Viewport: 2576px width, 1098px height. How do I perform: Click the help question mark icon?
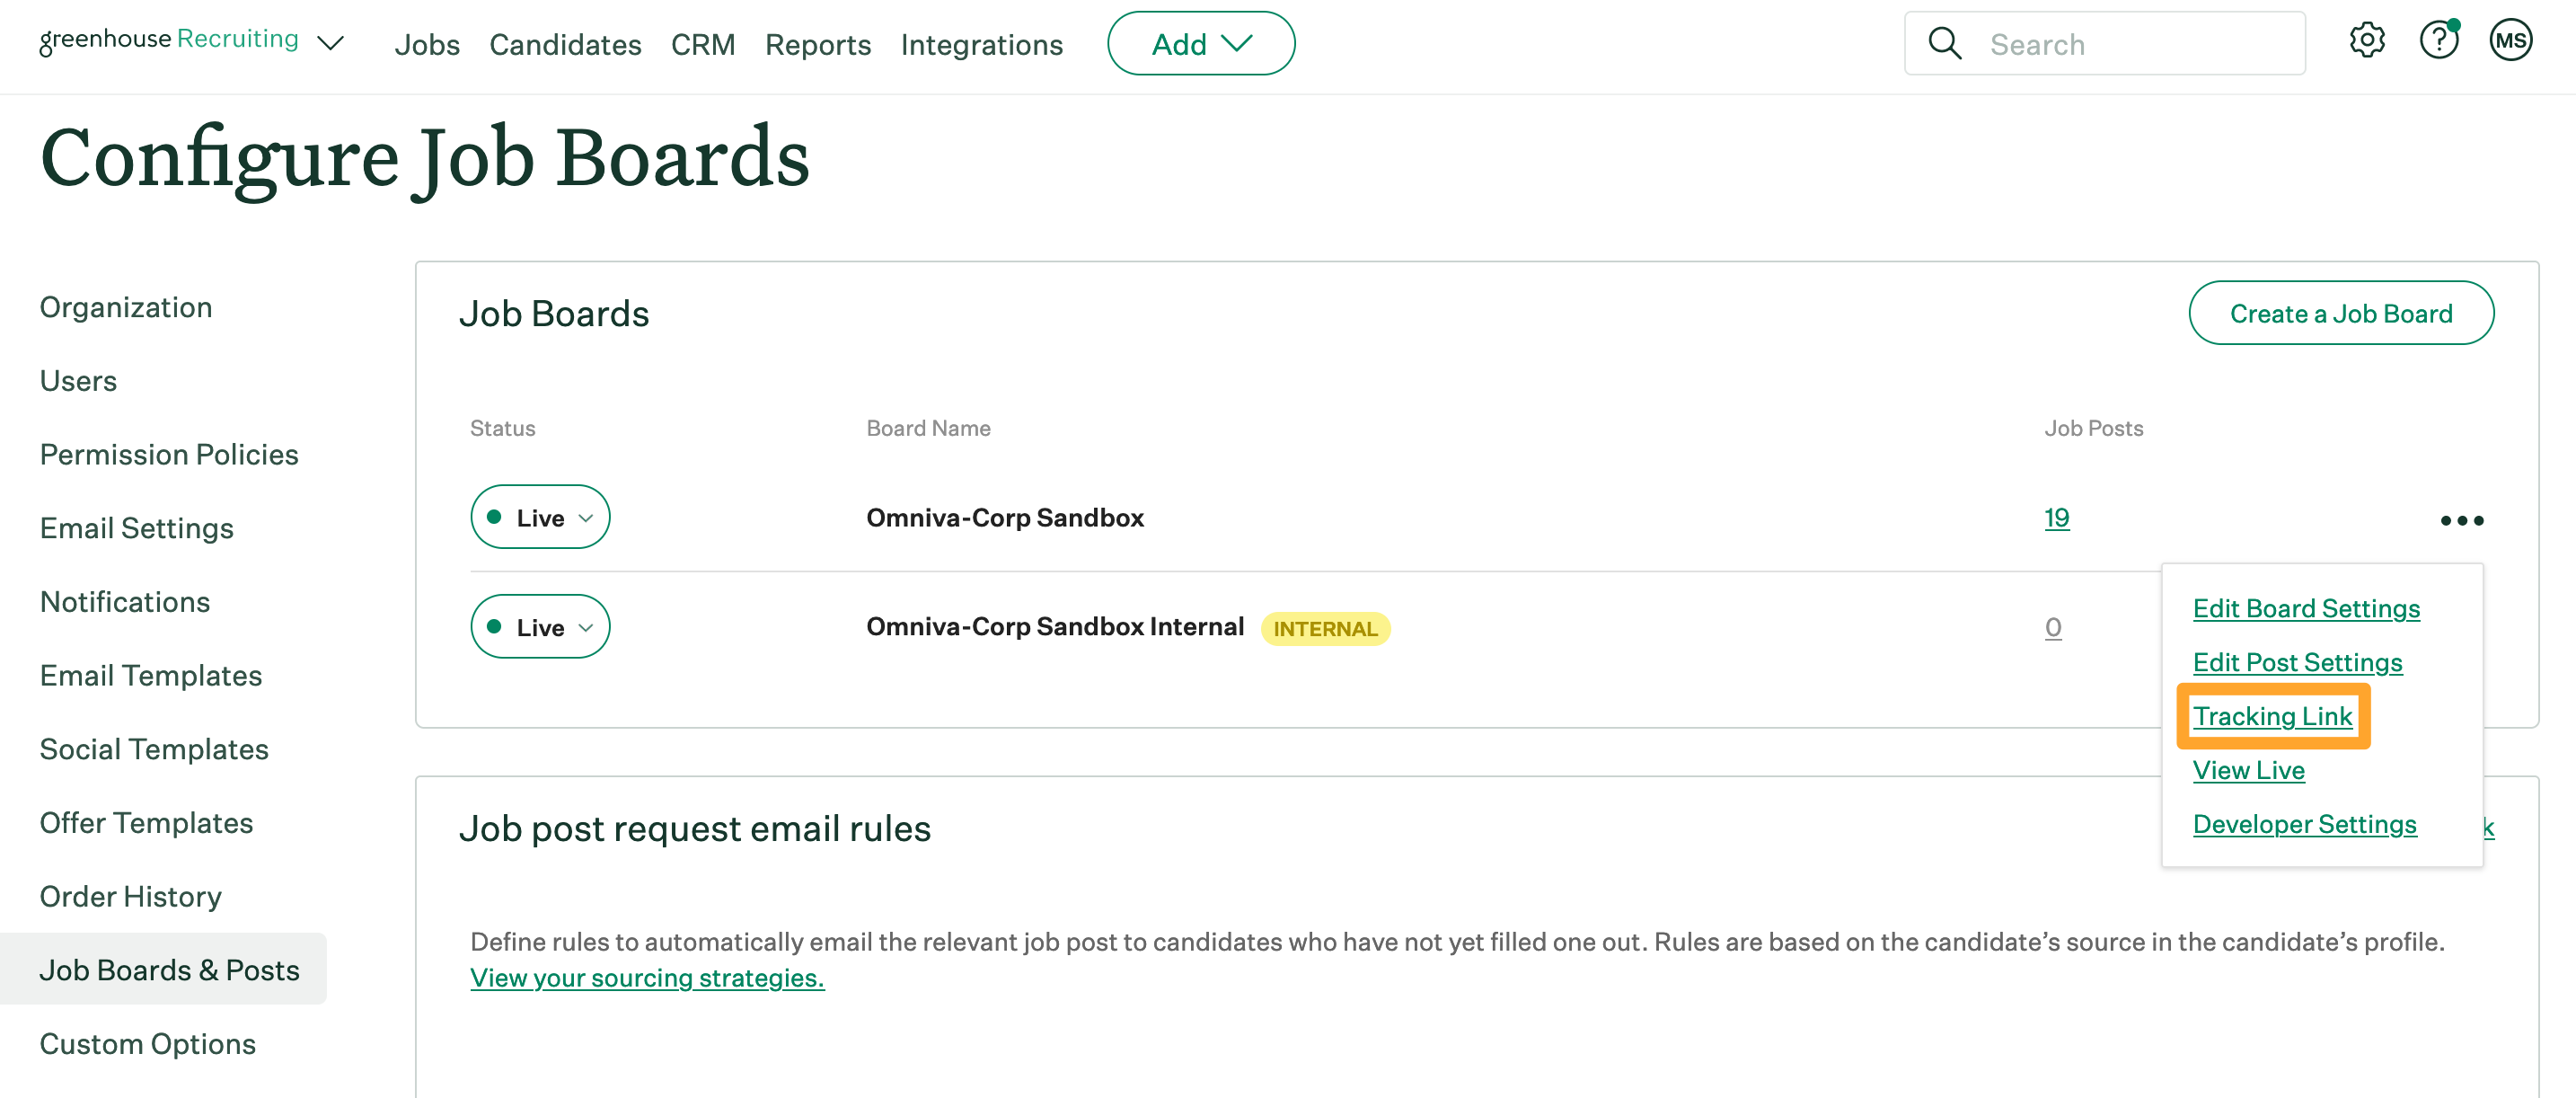click(x=2438, y=41)
